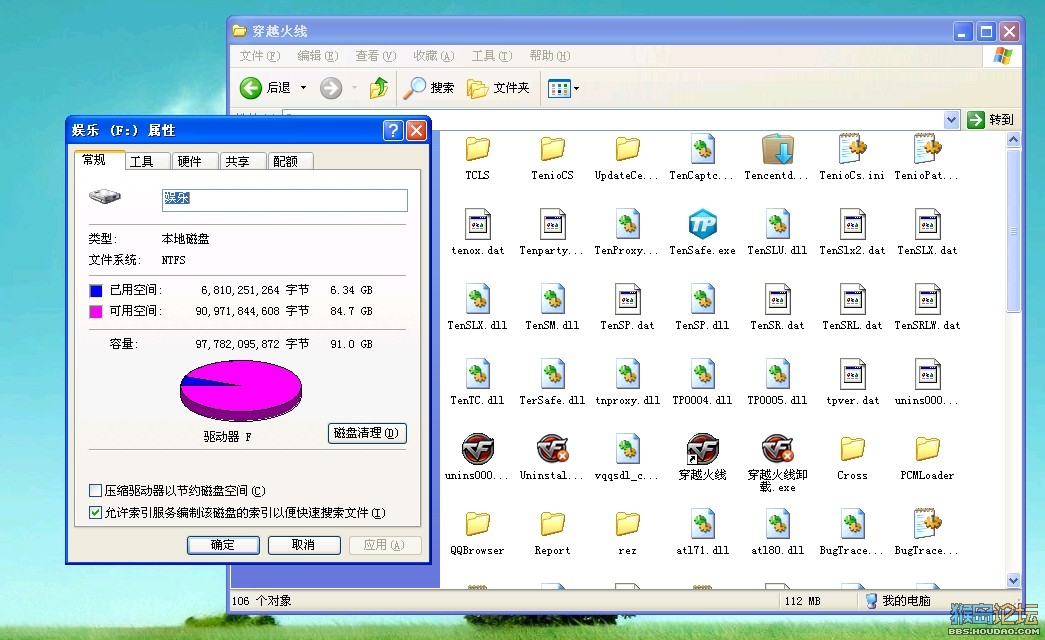
Task: Select the 穿越火线卸载.exe icon
Action: pos(777,449)
